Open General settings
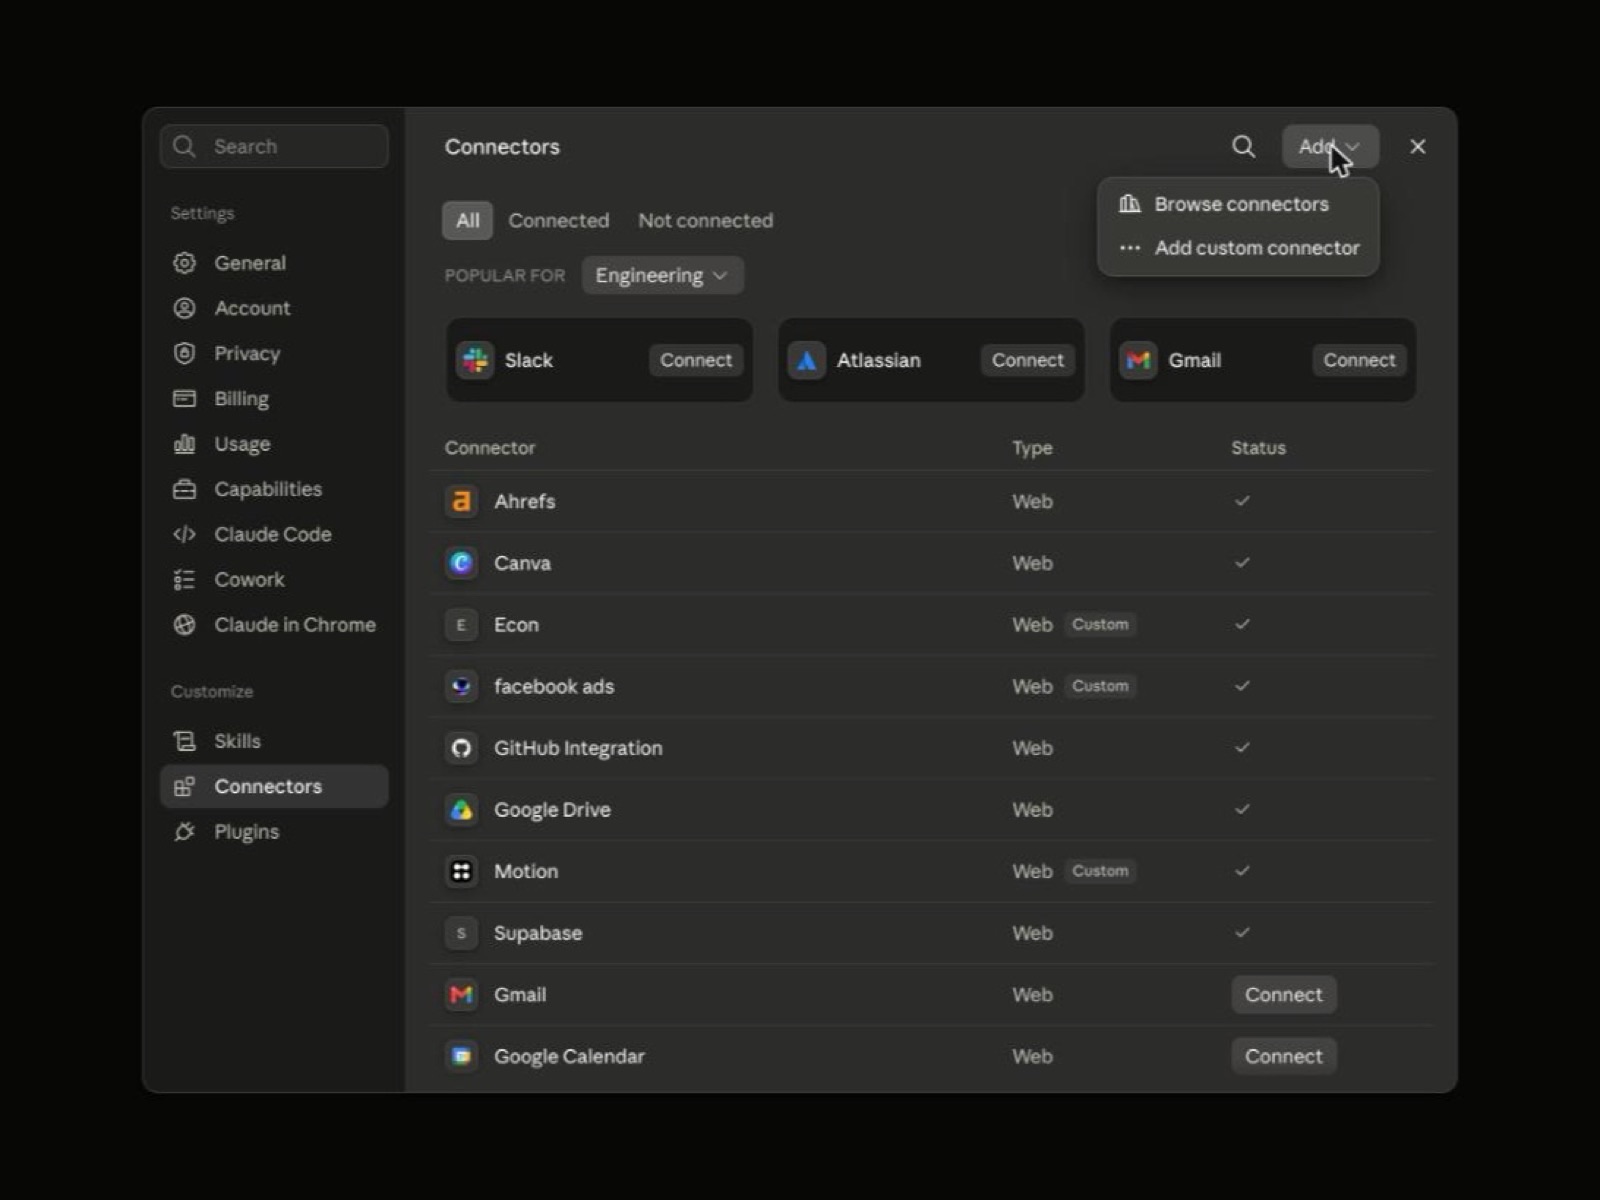The width and height of the screenshot is (1600, 1200). tap(274, 263)
